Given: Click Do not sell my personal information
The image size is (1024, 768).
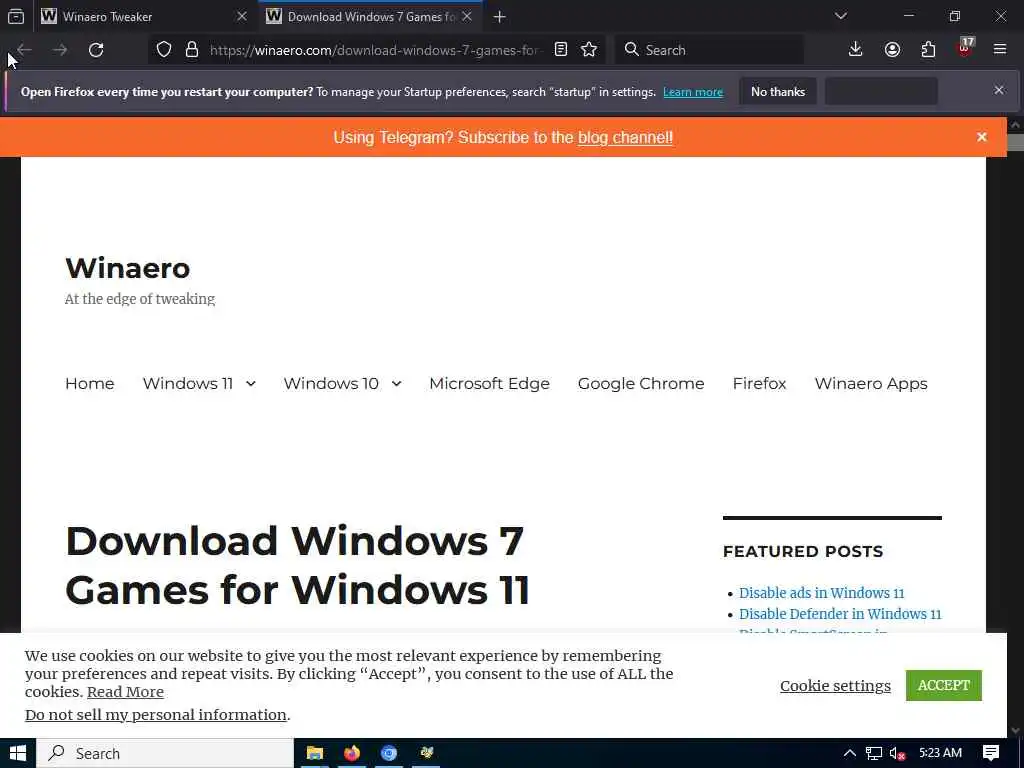Looking at the screenshot, I should coord(155,714).
